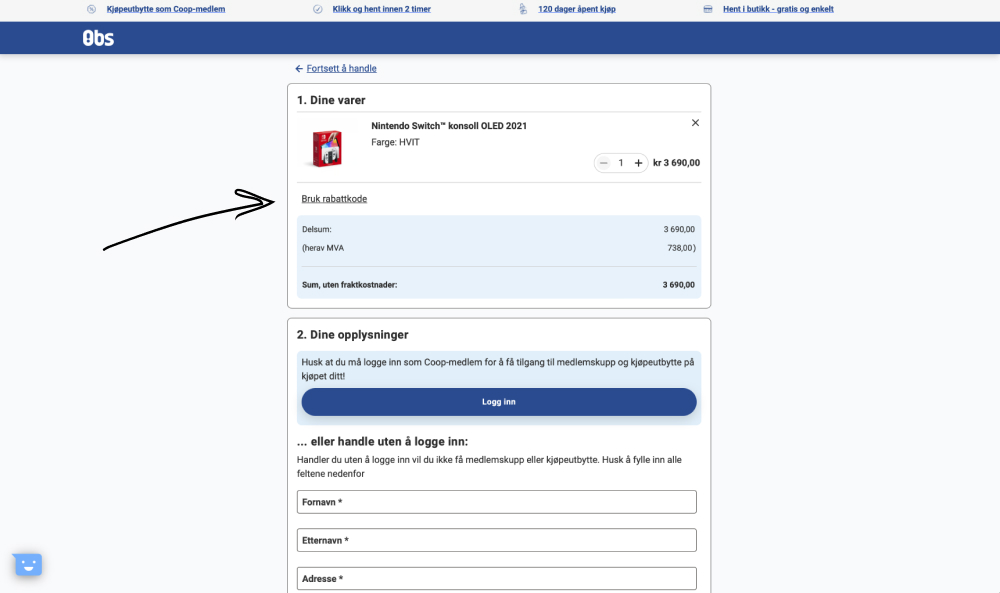This screenshot has width=1000, height=593.
Task: Click the icon beside Kjøpeutbytte som Coop-medlem
Action: coord(91,9)
